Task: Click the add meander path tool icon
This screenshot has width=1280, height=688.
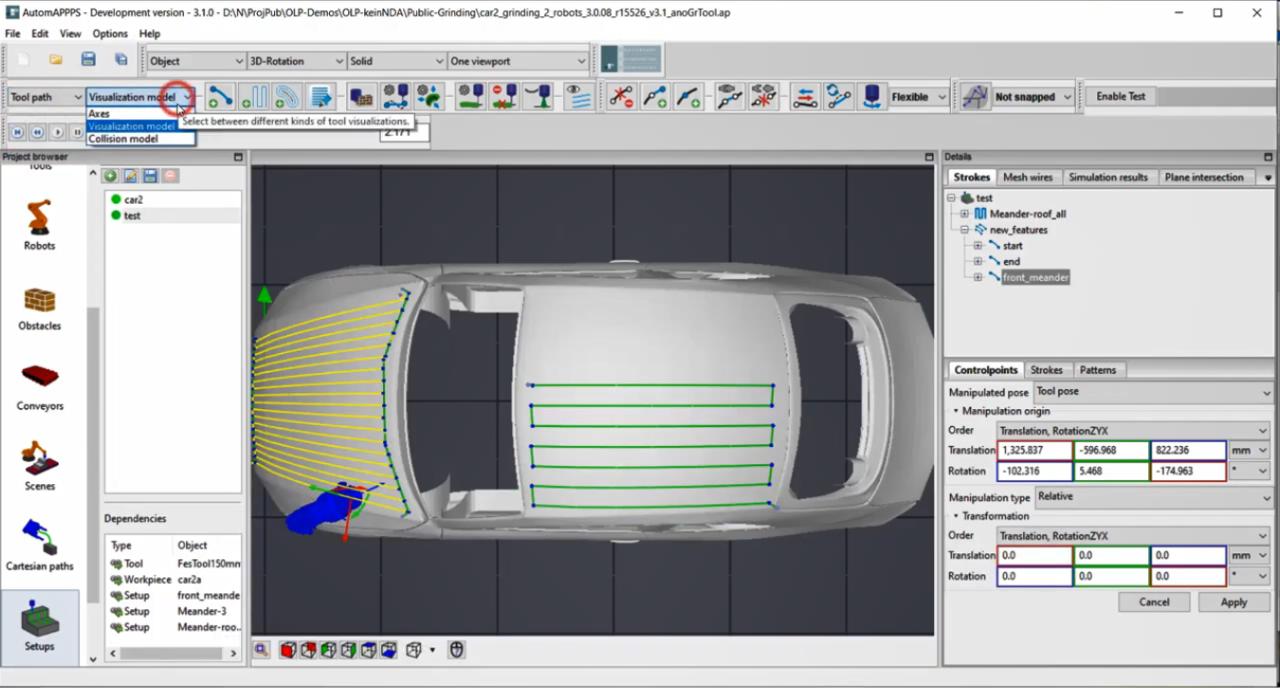Action: (254, 97)
